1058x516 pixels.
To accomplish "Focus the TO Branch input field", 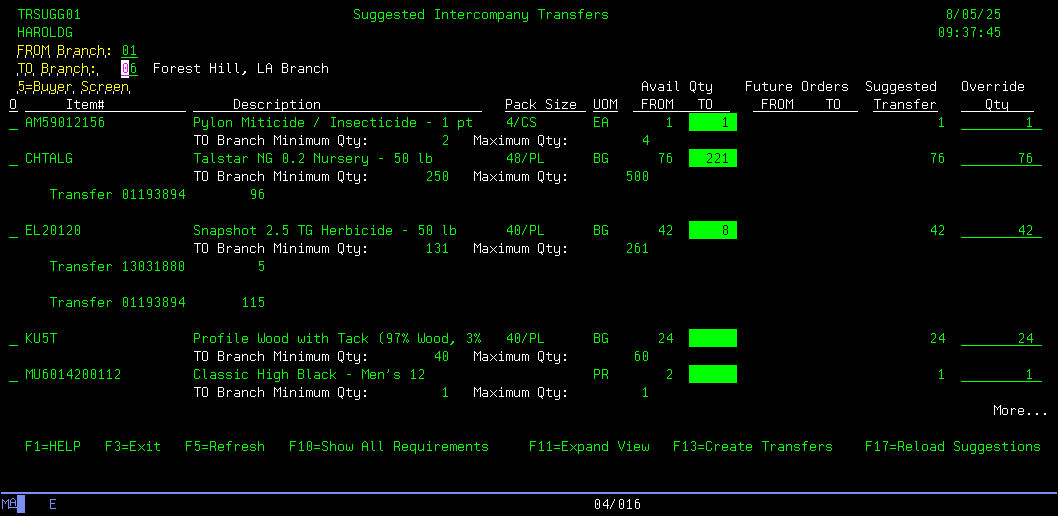I will click(x=129, y=69).
